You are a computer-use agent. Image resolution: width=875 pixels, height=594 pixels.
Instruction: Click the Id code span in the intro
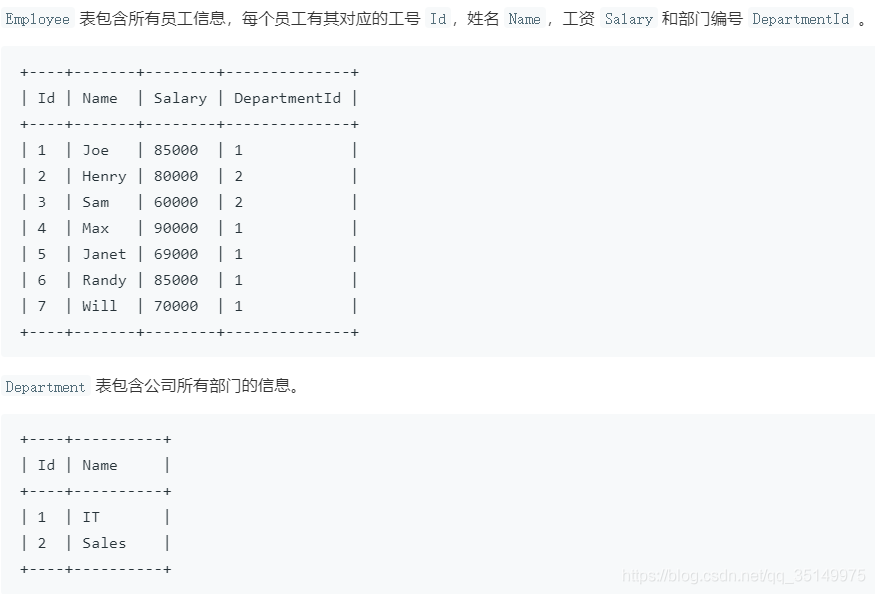tap(438, 18)
